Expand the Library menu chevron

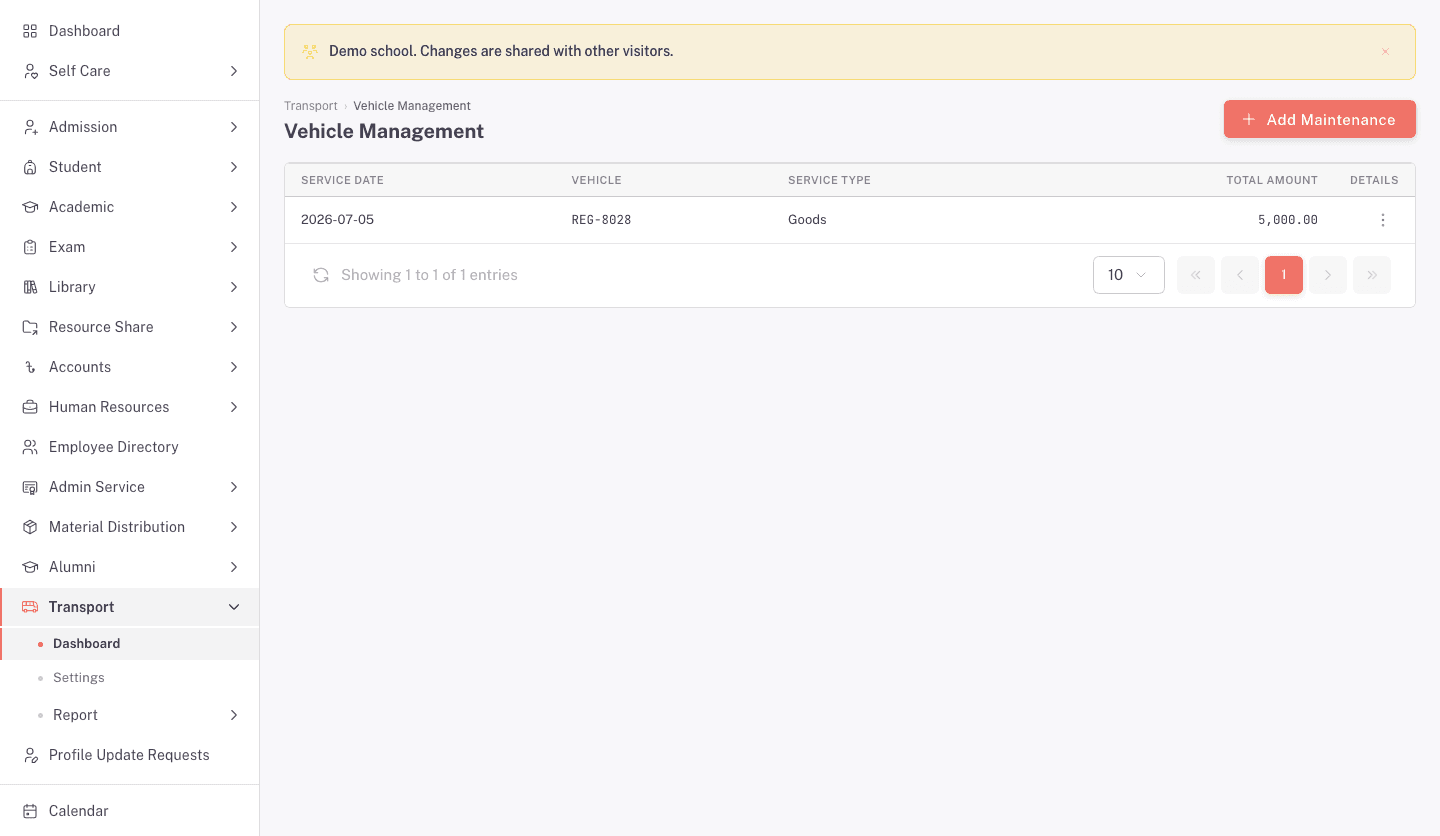234,287
